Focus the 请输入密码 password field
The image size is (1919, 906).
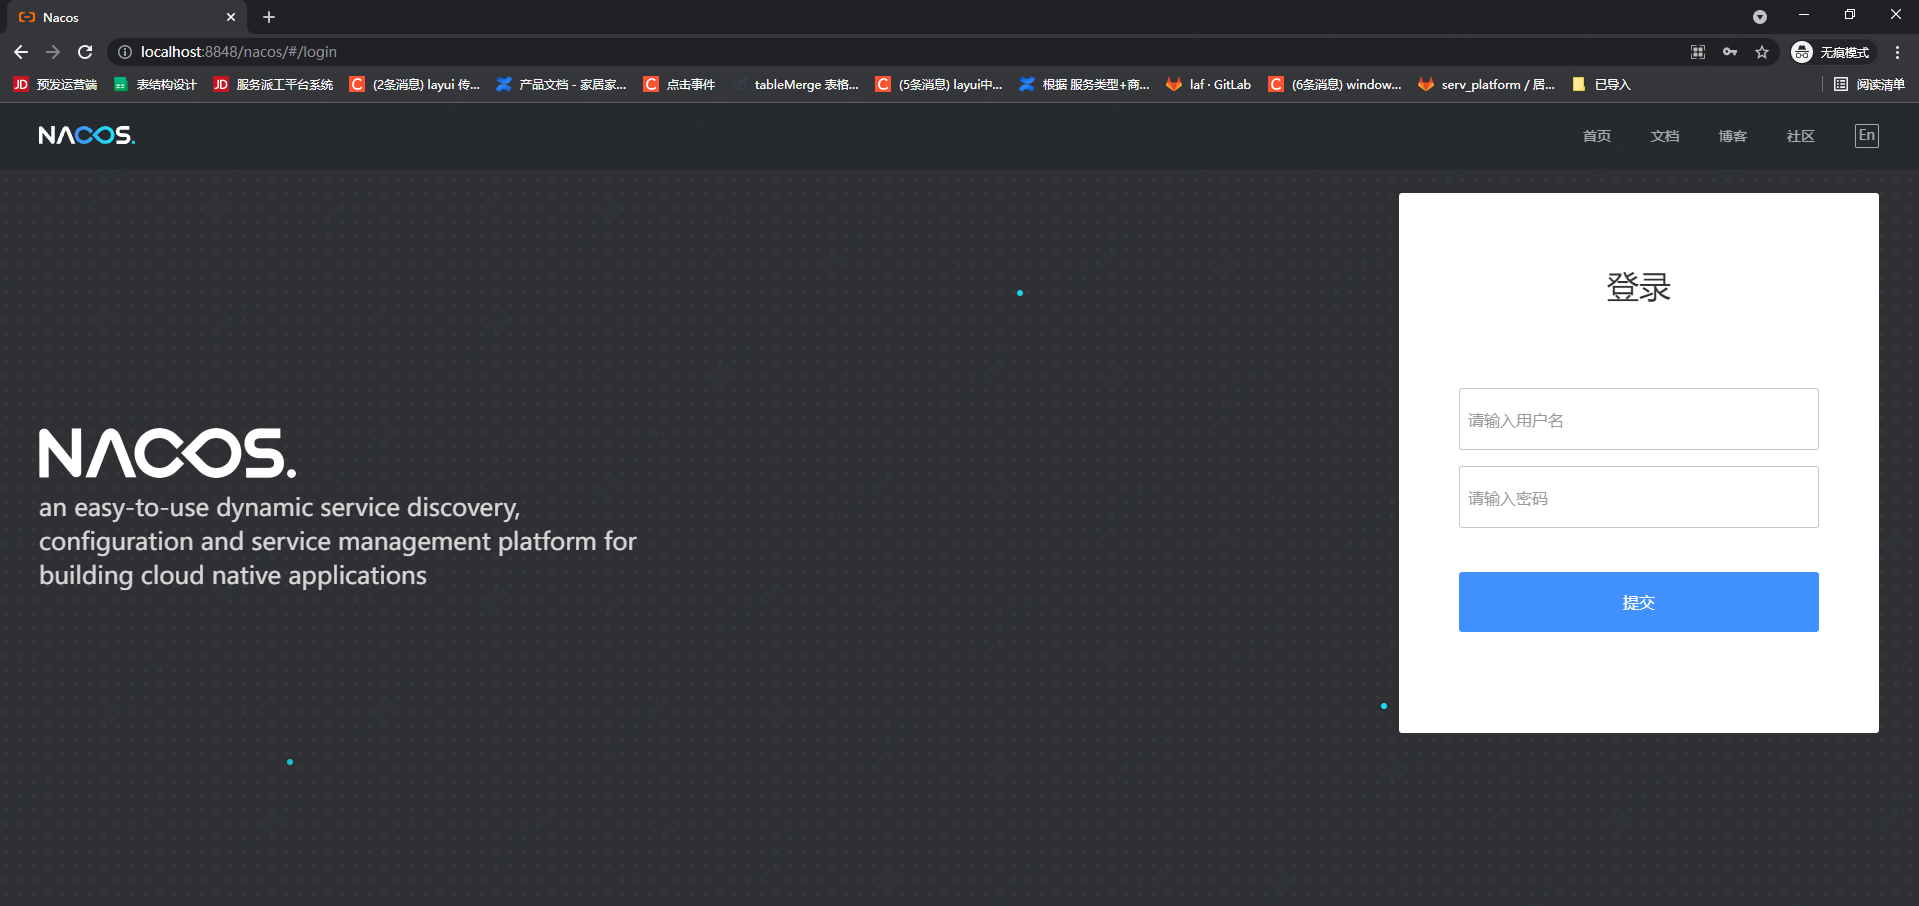1638,497
